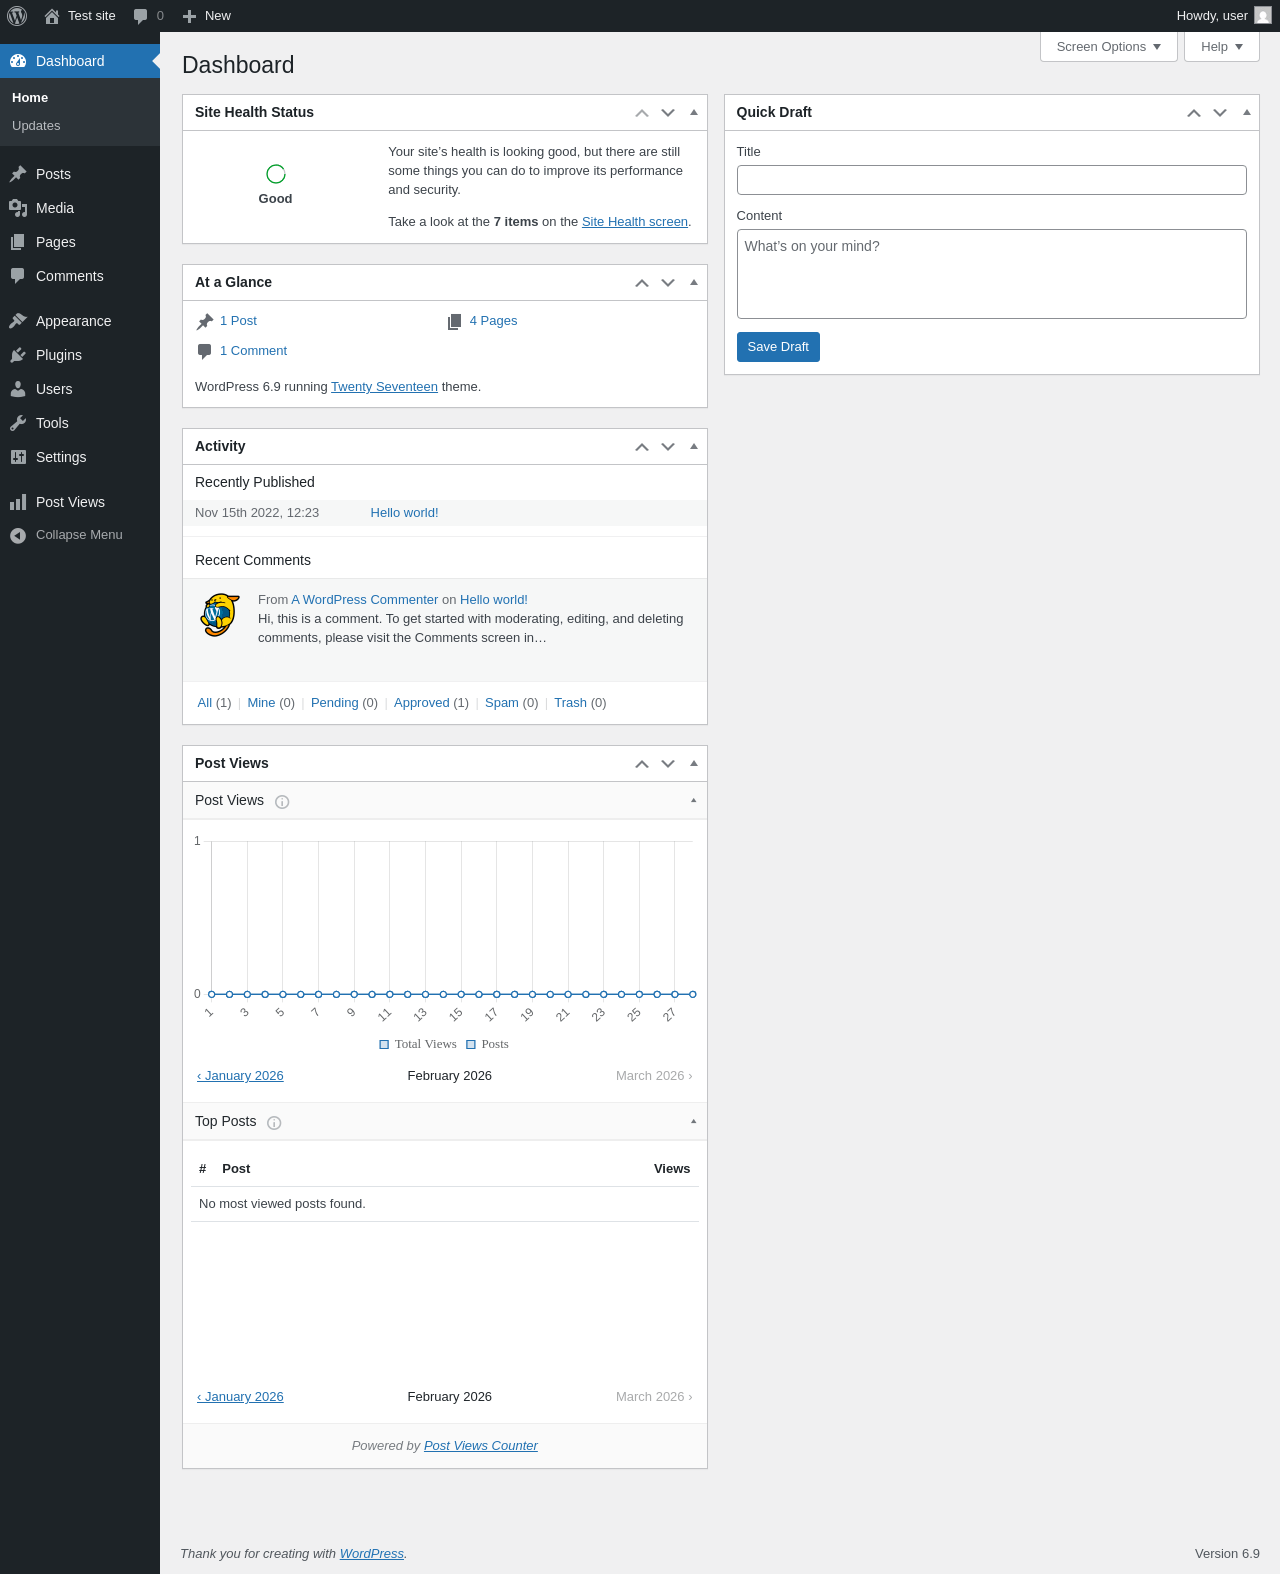Move Quick Draft panel up

1193,113
